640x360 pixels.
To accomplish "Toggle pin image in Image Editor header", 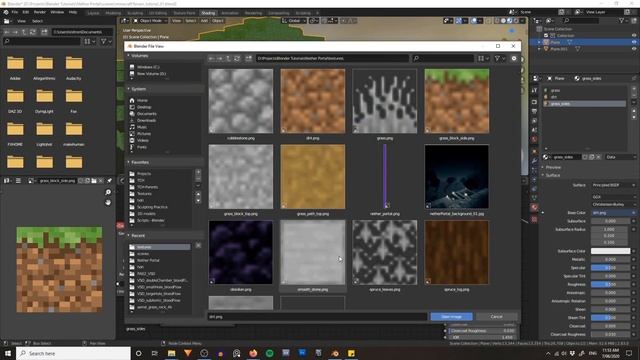I will point(109,180).
